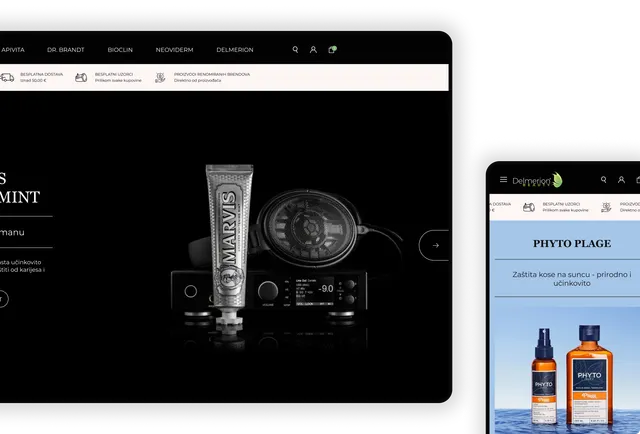Open search in the mobile mockup header
The image size is (640, 434).
coord(603,179)
